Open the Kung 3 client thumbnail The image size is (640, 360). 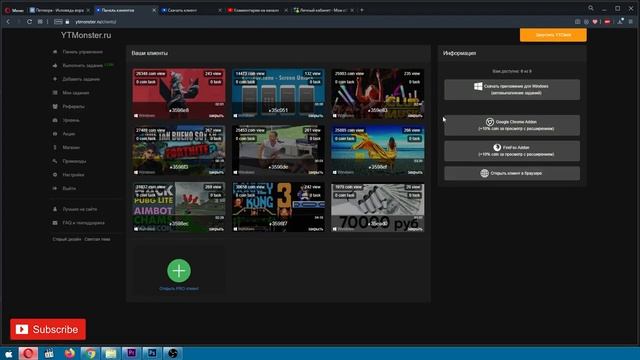278,207
